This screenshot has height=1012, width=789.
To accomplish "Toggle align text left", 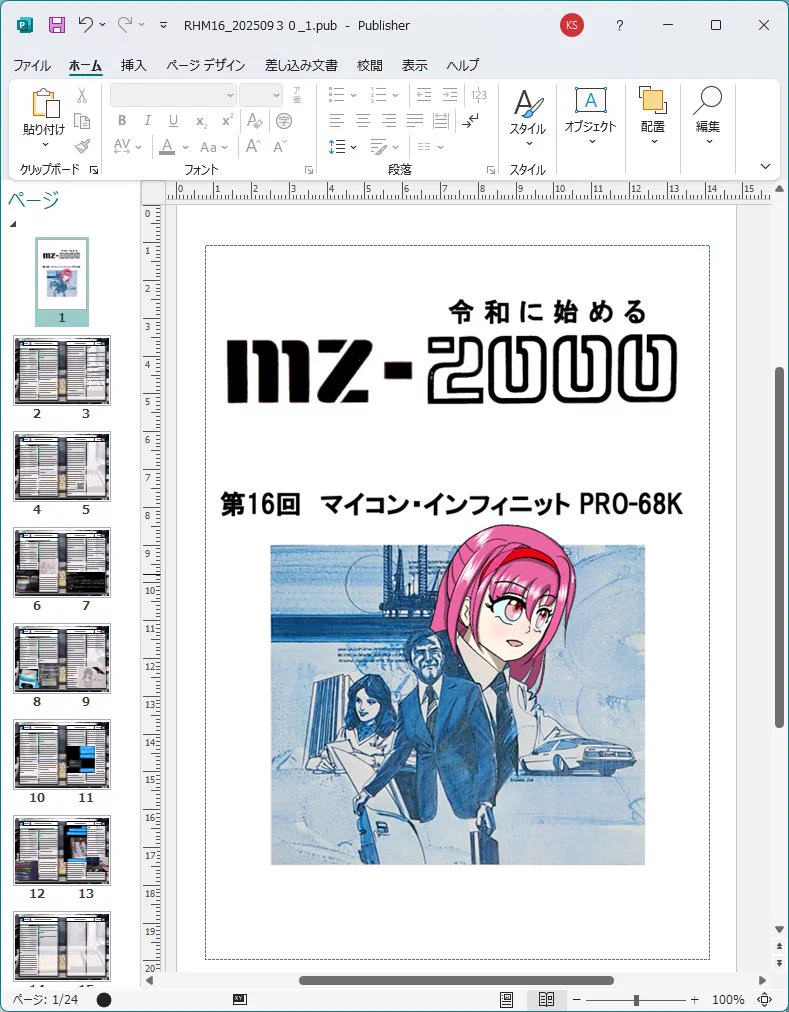I will coord(336,121).
